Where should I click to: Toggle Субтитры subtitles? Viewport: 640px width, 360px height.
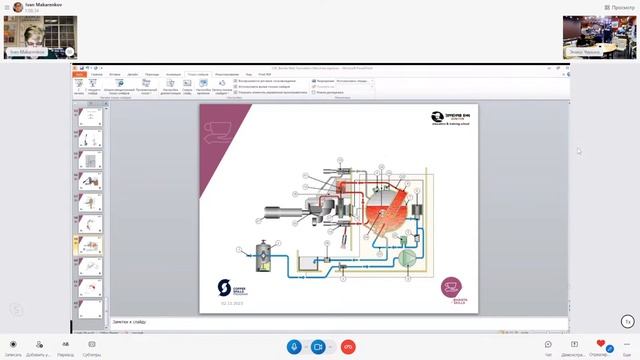[92, 348]
